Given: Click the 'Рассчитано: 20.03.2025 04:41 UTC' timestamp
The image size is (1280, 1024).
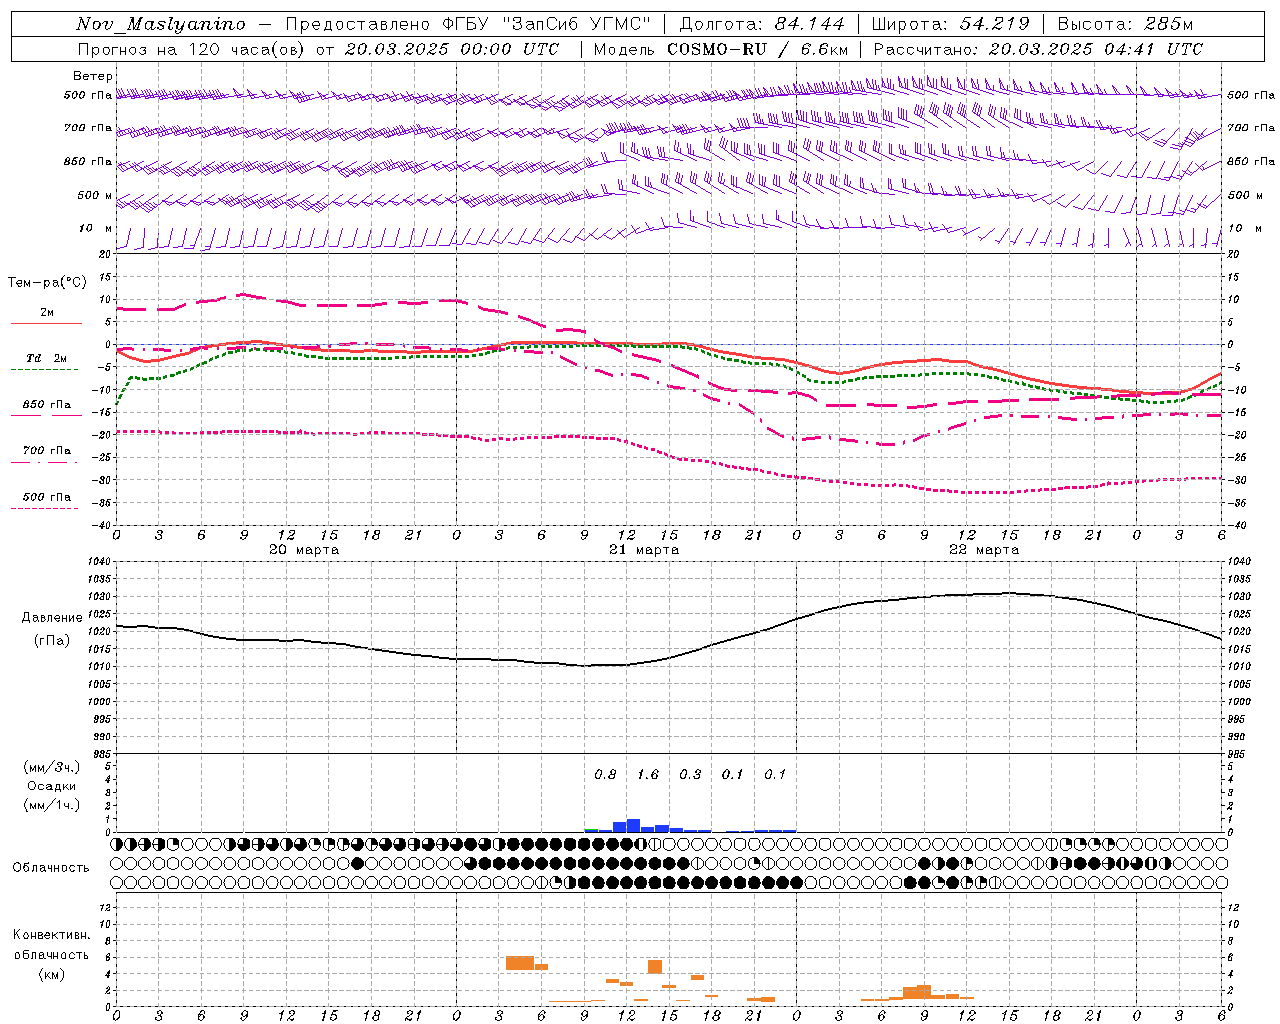Looking at the screenshot, I should [x=1038, y=49].
